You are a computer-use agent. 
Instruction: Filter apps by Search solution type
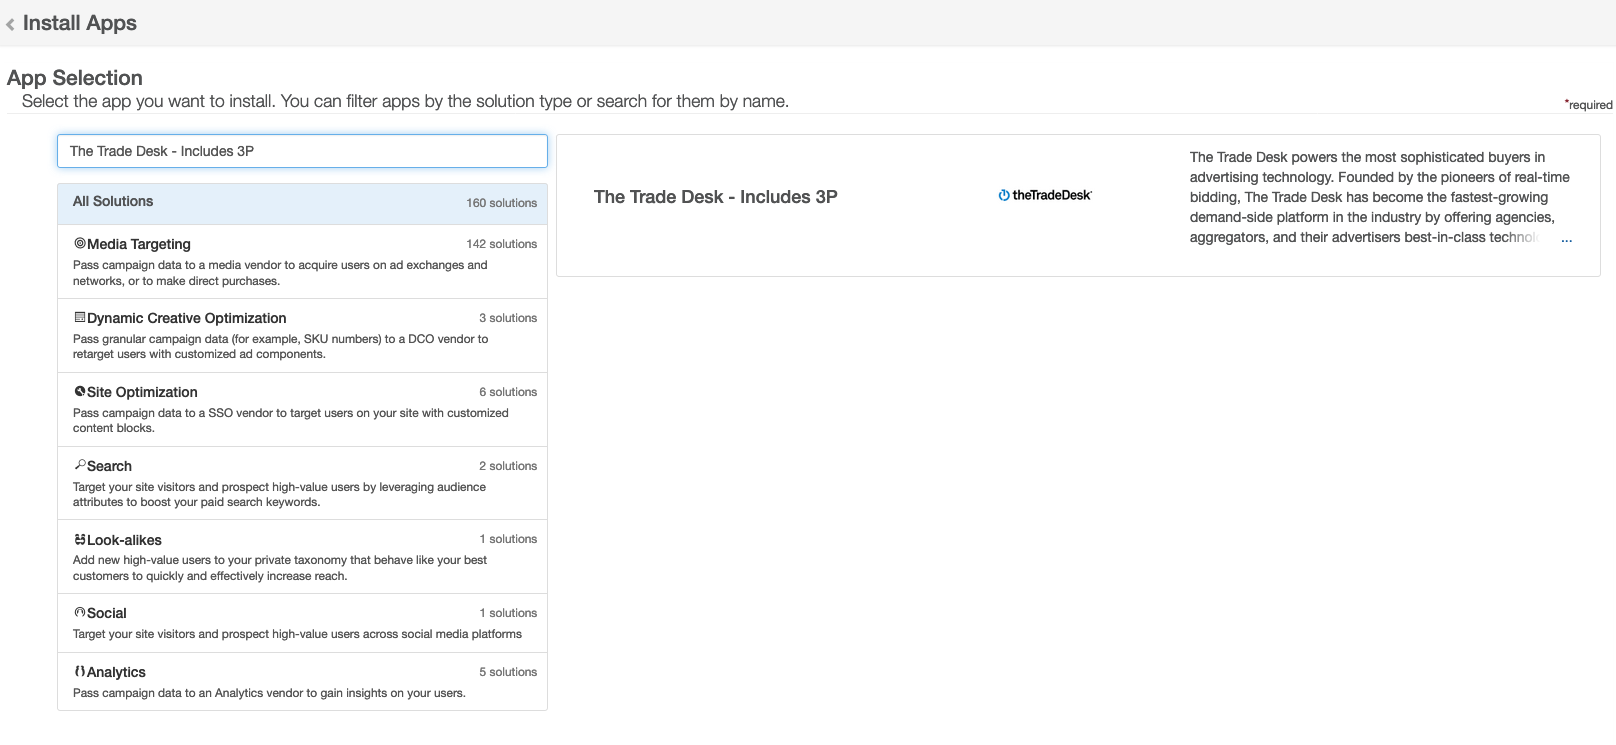tap(302, 483)
